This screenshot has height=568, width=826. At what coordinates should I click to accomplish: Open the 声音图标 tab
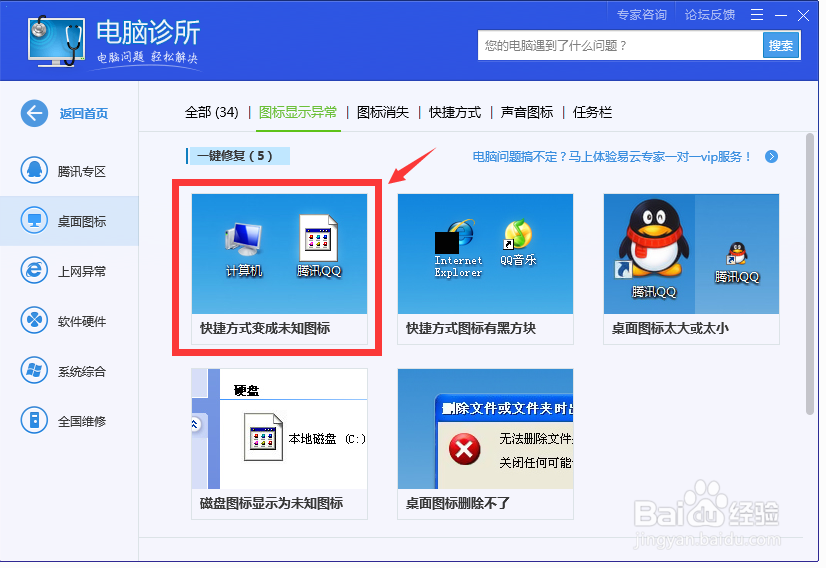tap(527, 112)
